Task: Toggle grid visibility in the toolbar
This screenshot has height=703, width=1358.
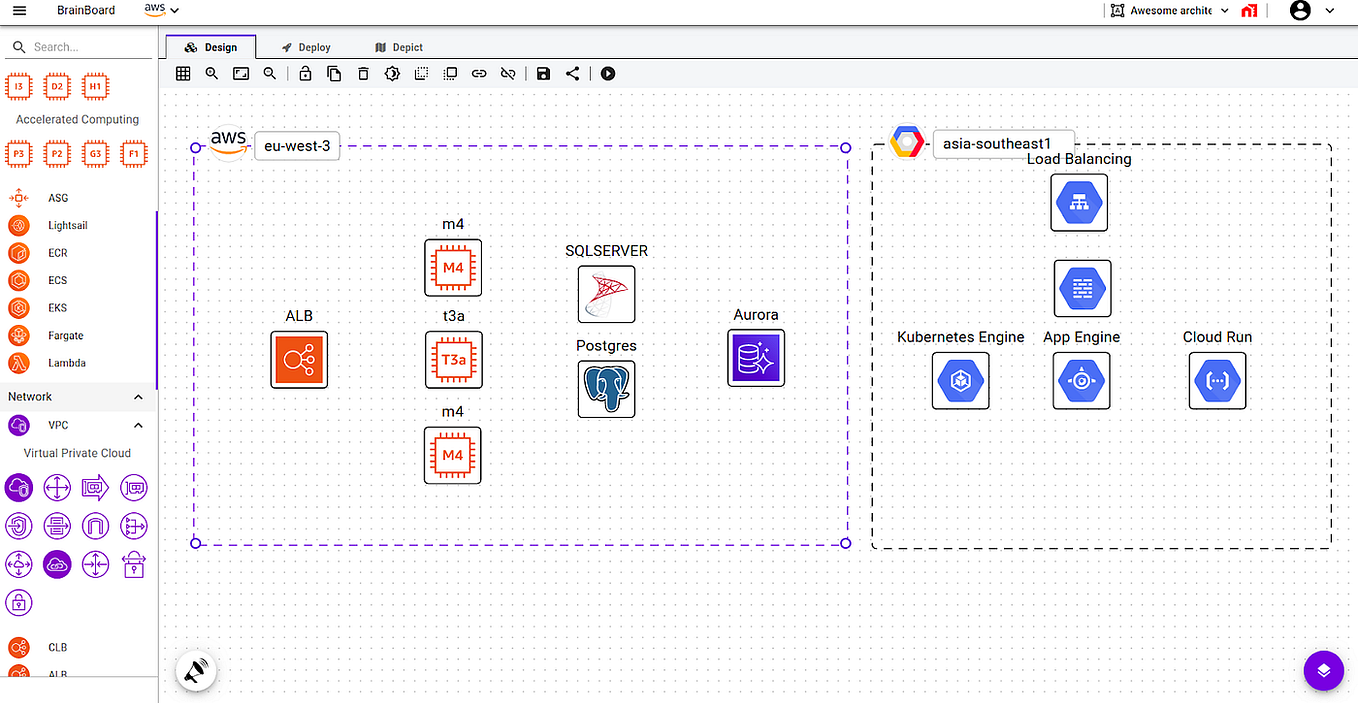Action: point(182,73)
